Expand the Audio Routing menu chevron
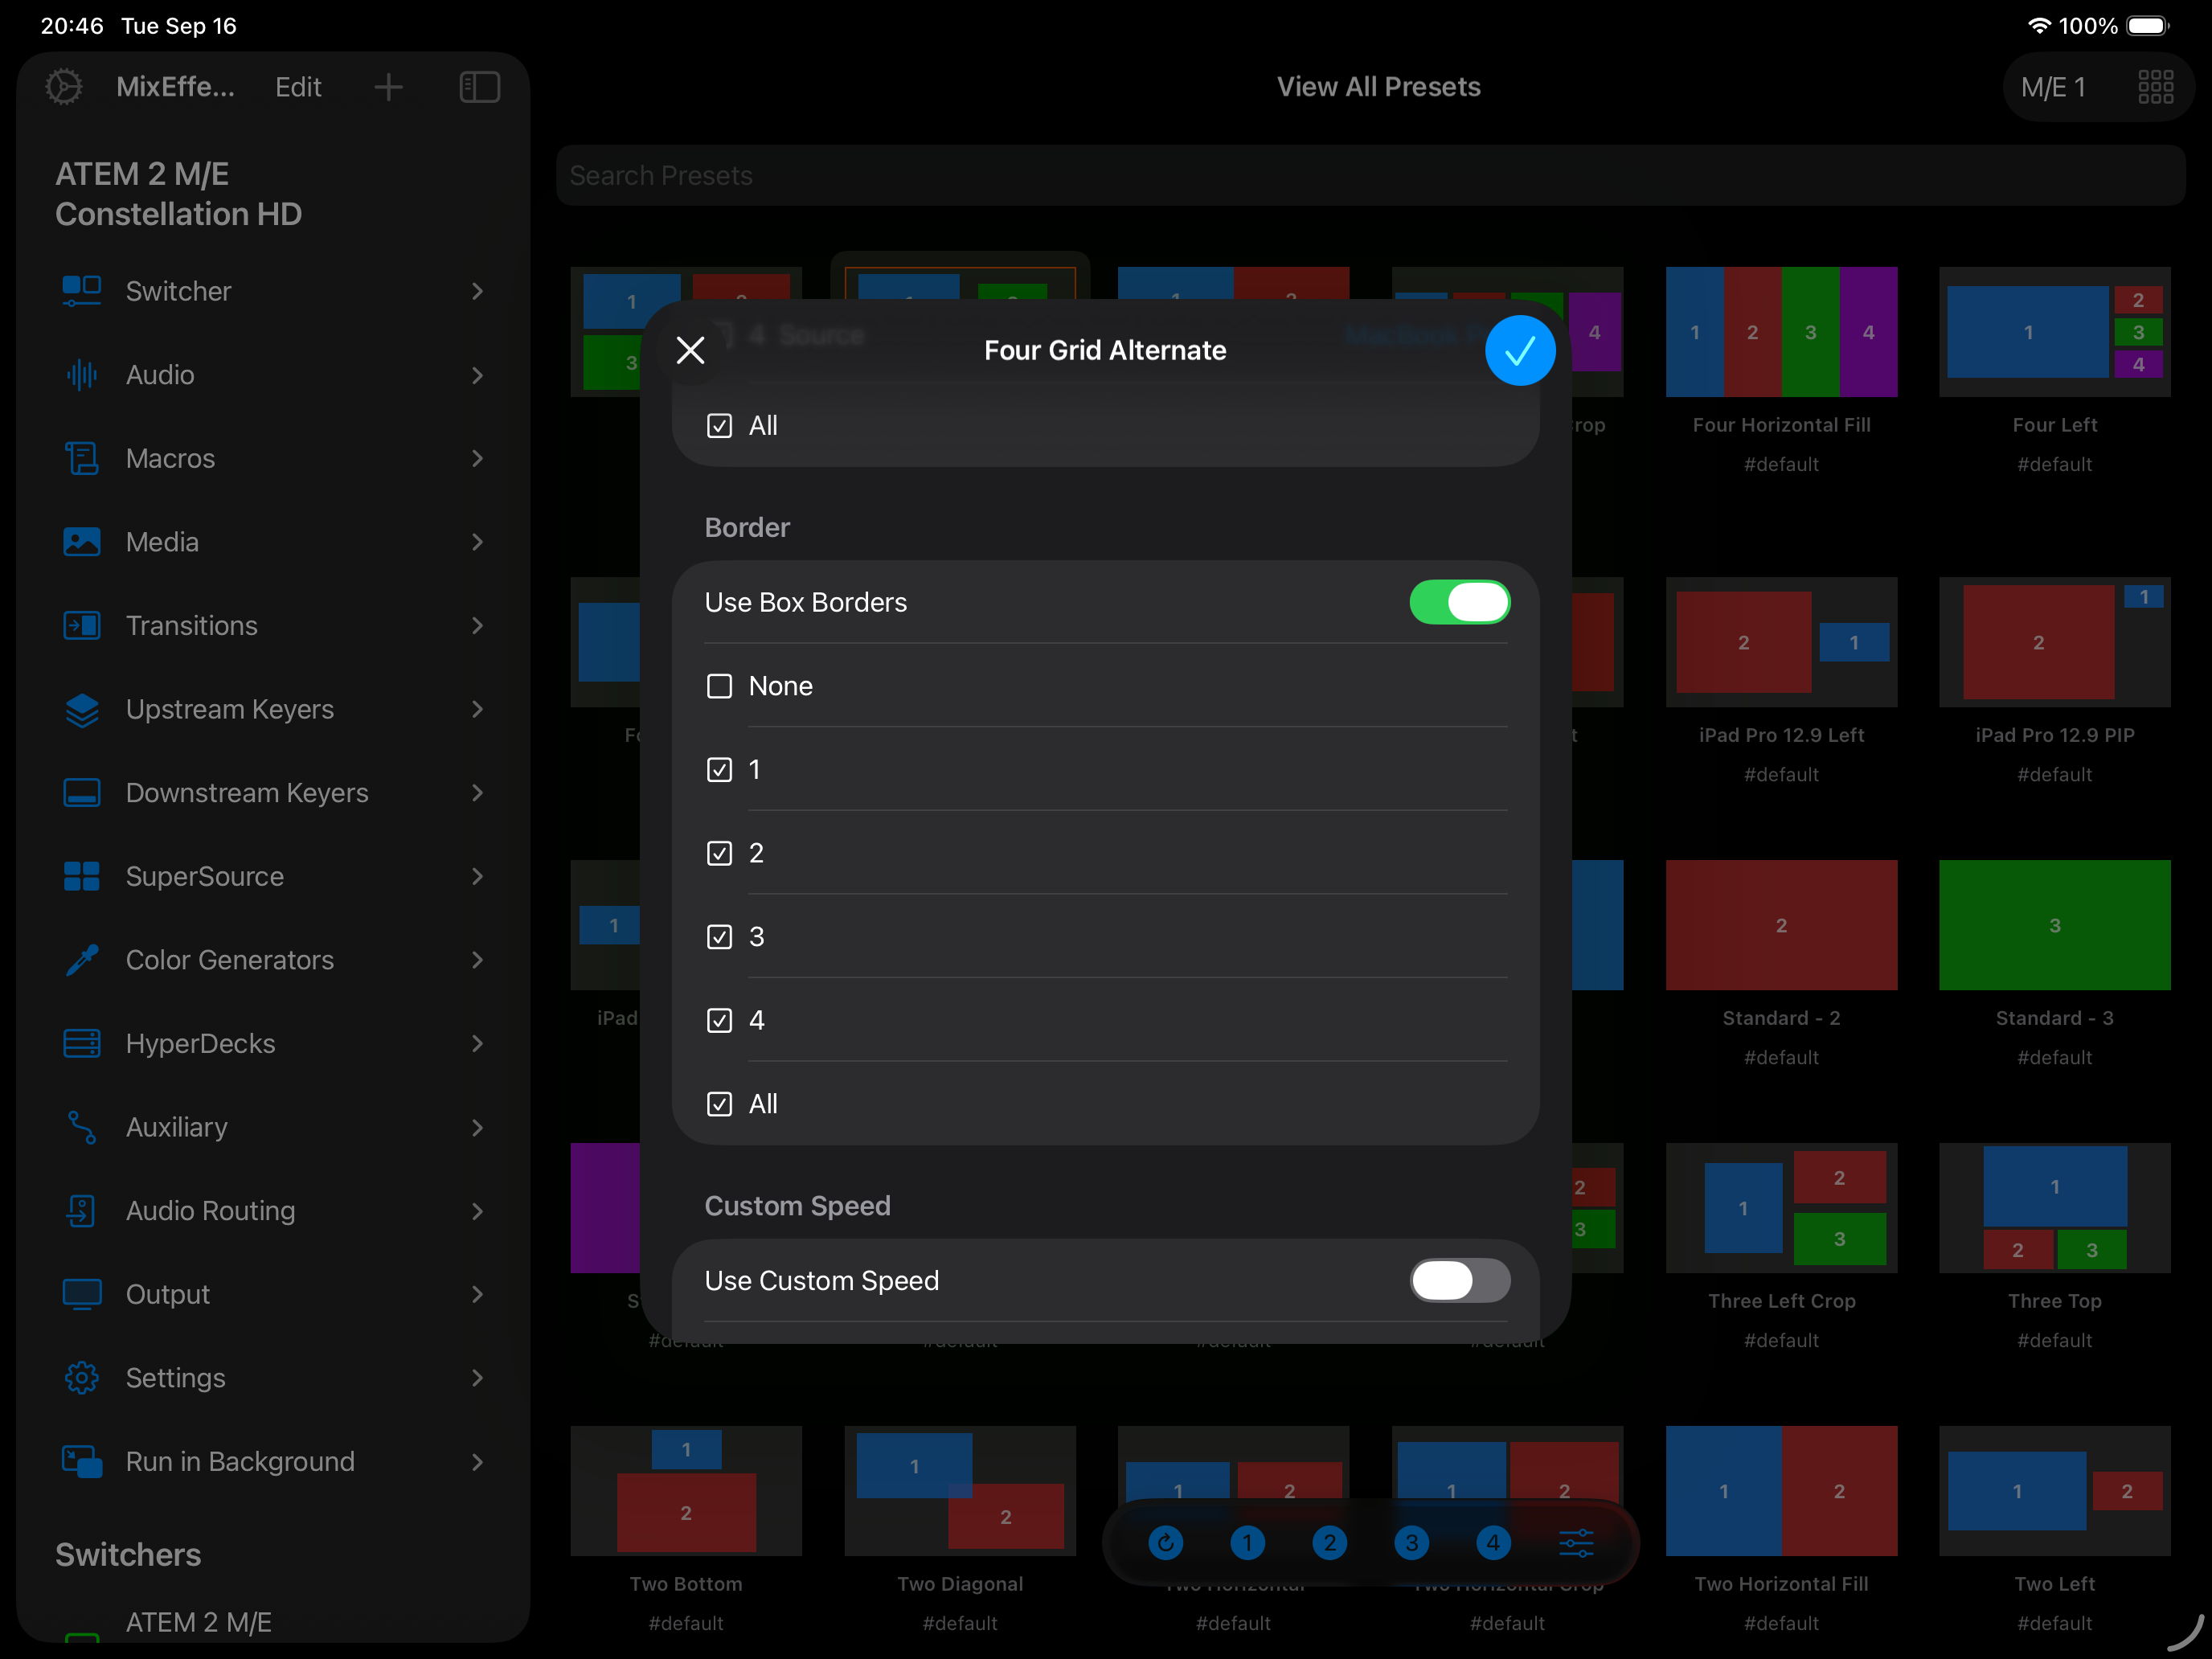The image size is (2212, 1659). [x=477, y=1211]
